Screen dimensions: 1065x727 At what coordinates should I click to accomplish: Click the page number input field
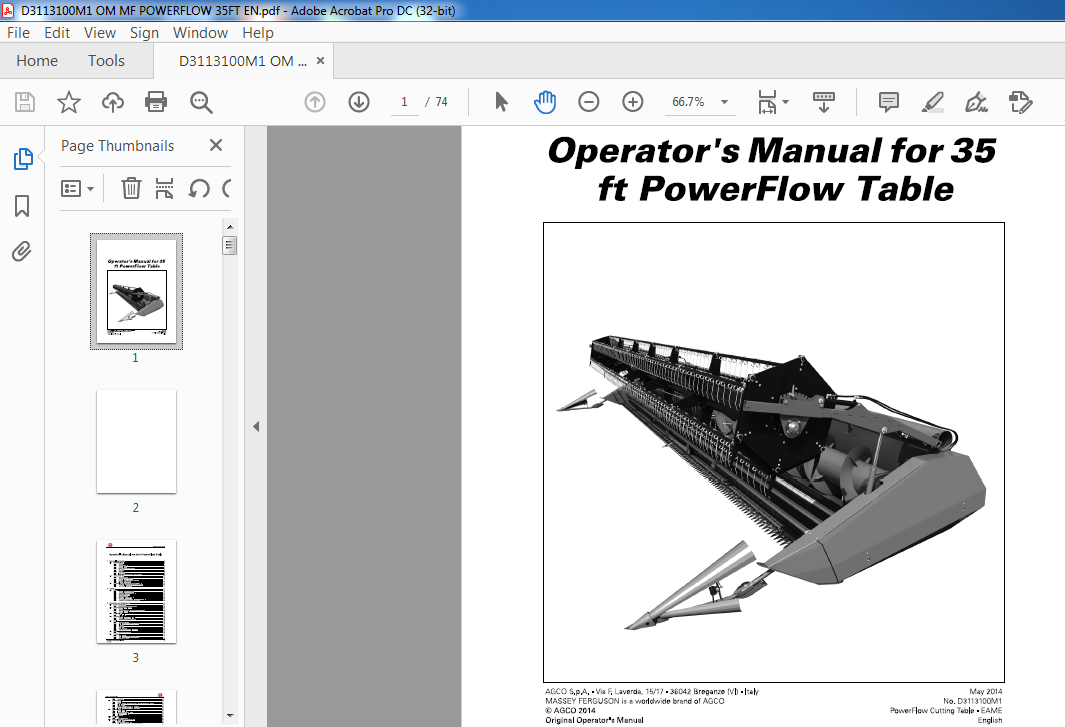(405, 102)
